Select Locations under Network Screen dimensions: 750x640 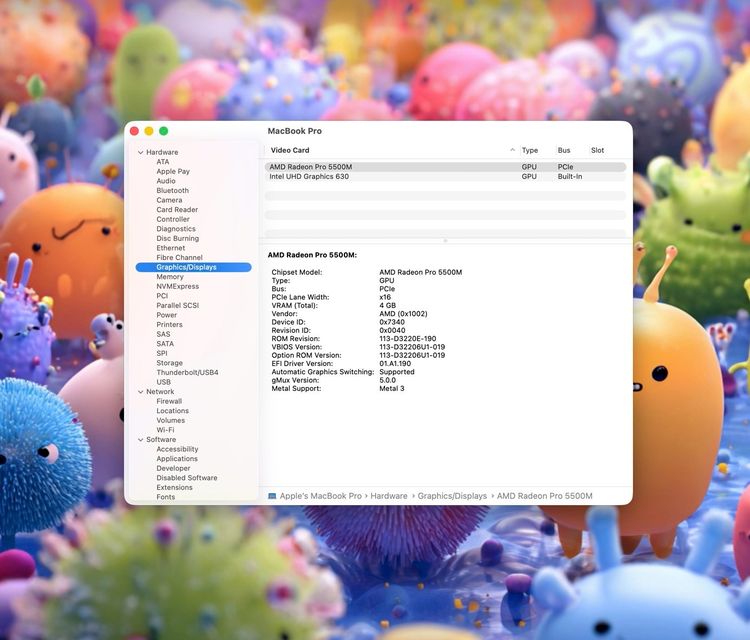coord(172,410)
